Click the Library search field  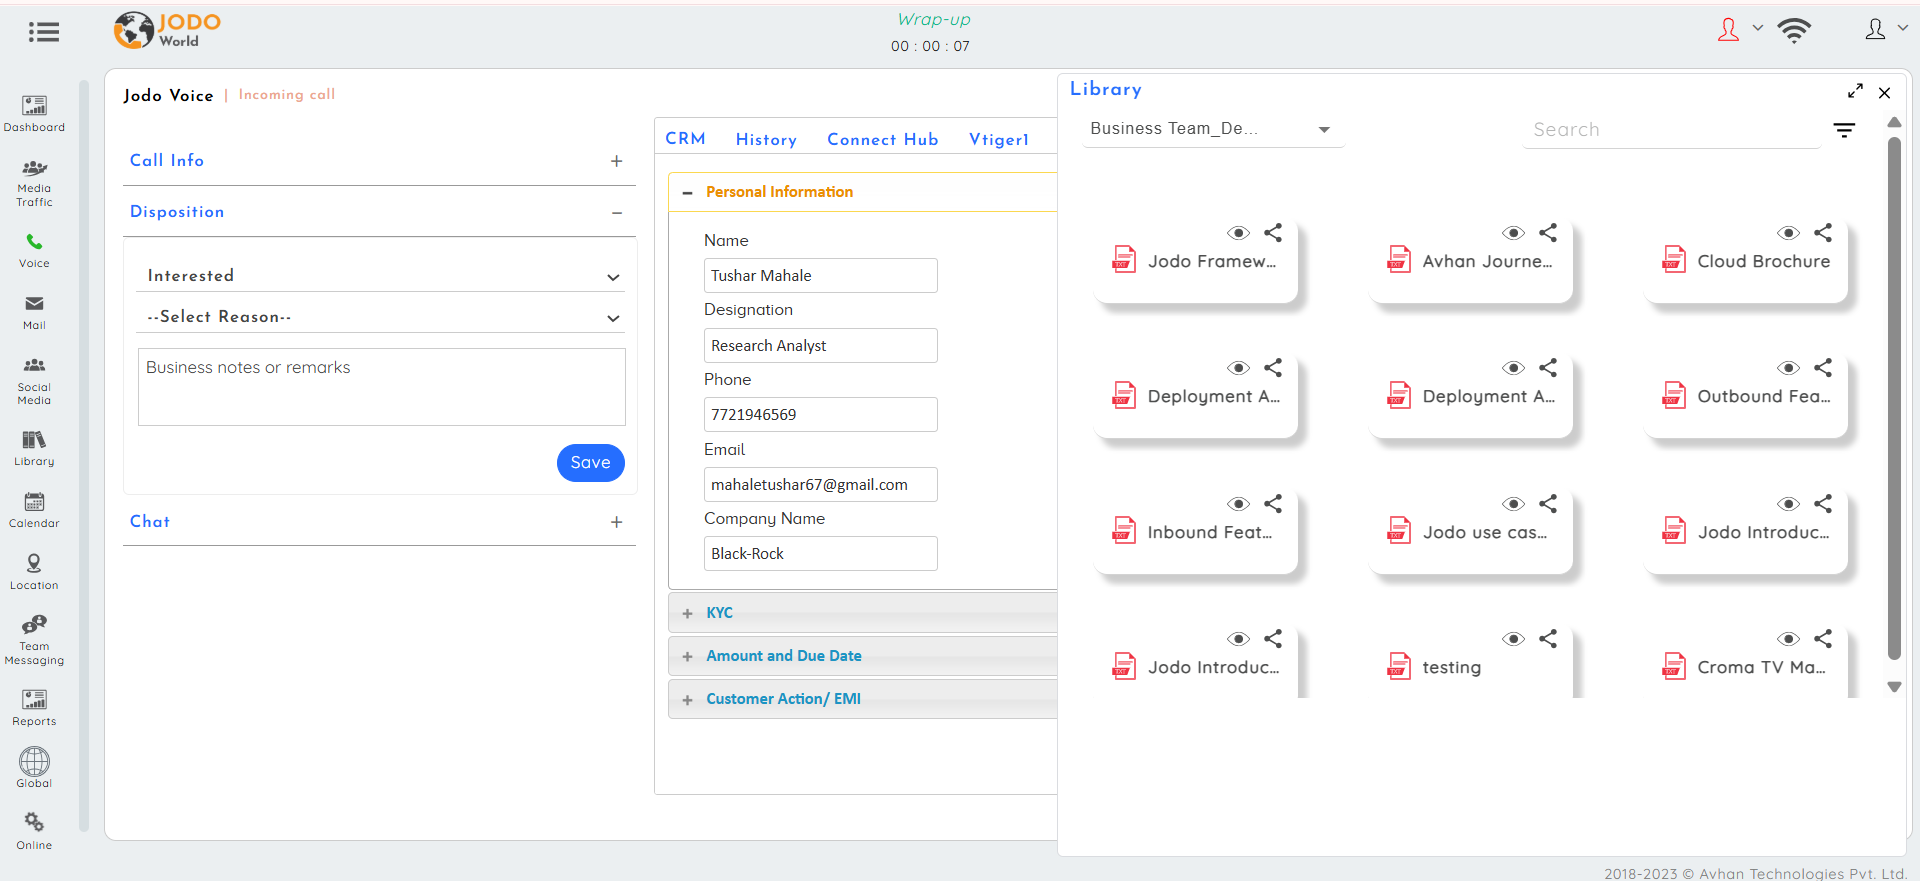[1671, 130]
